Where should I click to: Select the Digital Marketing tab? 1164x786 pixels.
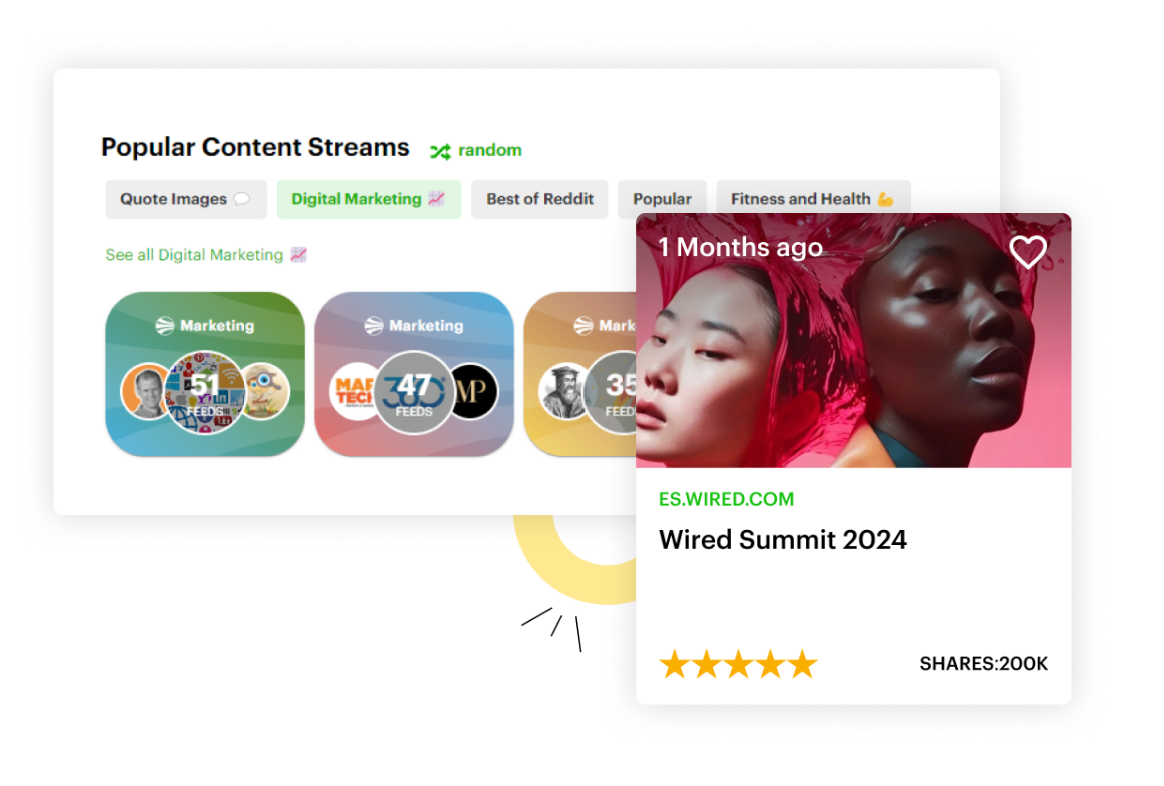click(368, 199)
